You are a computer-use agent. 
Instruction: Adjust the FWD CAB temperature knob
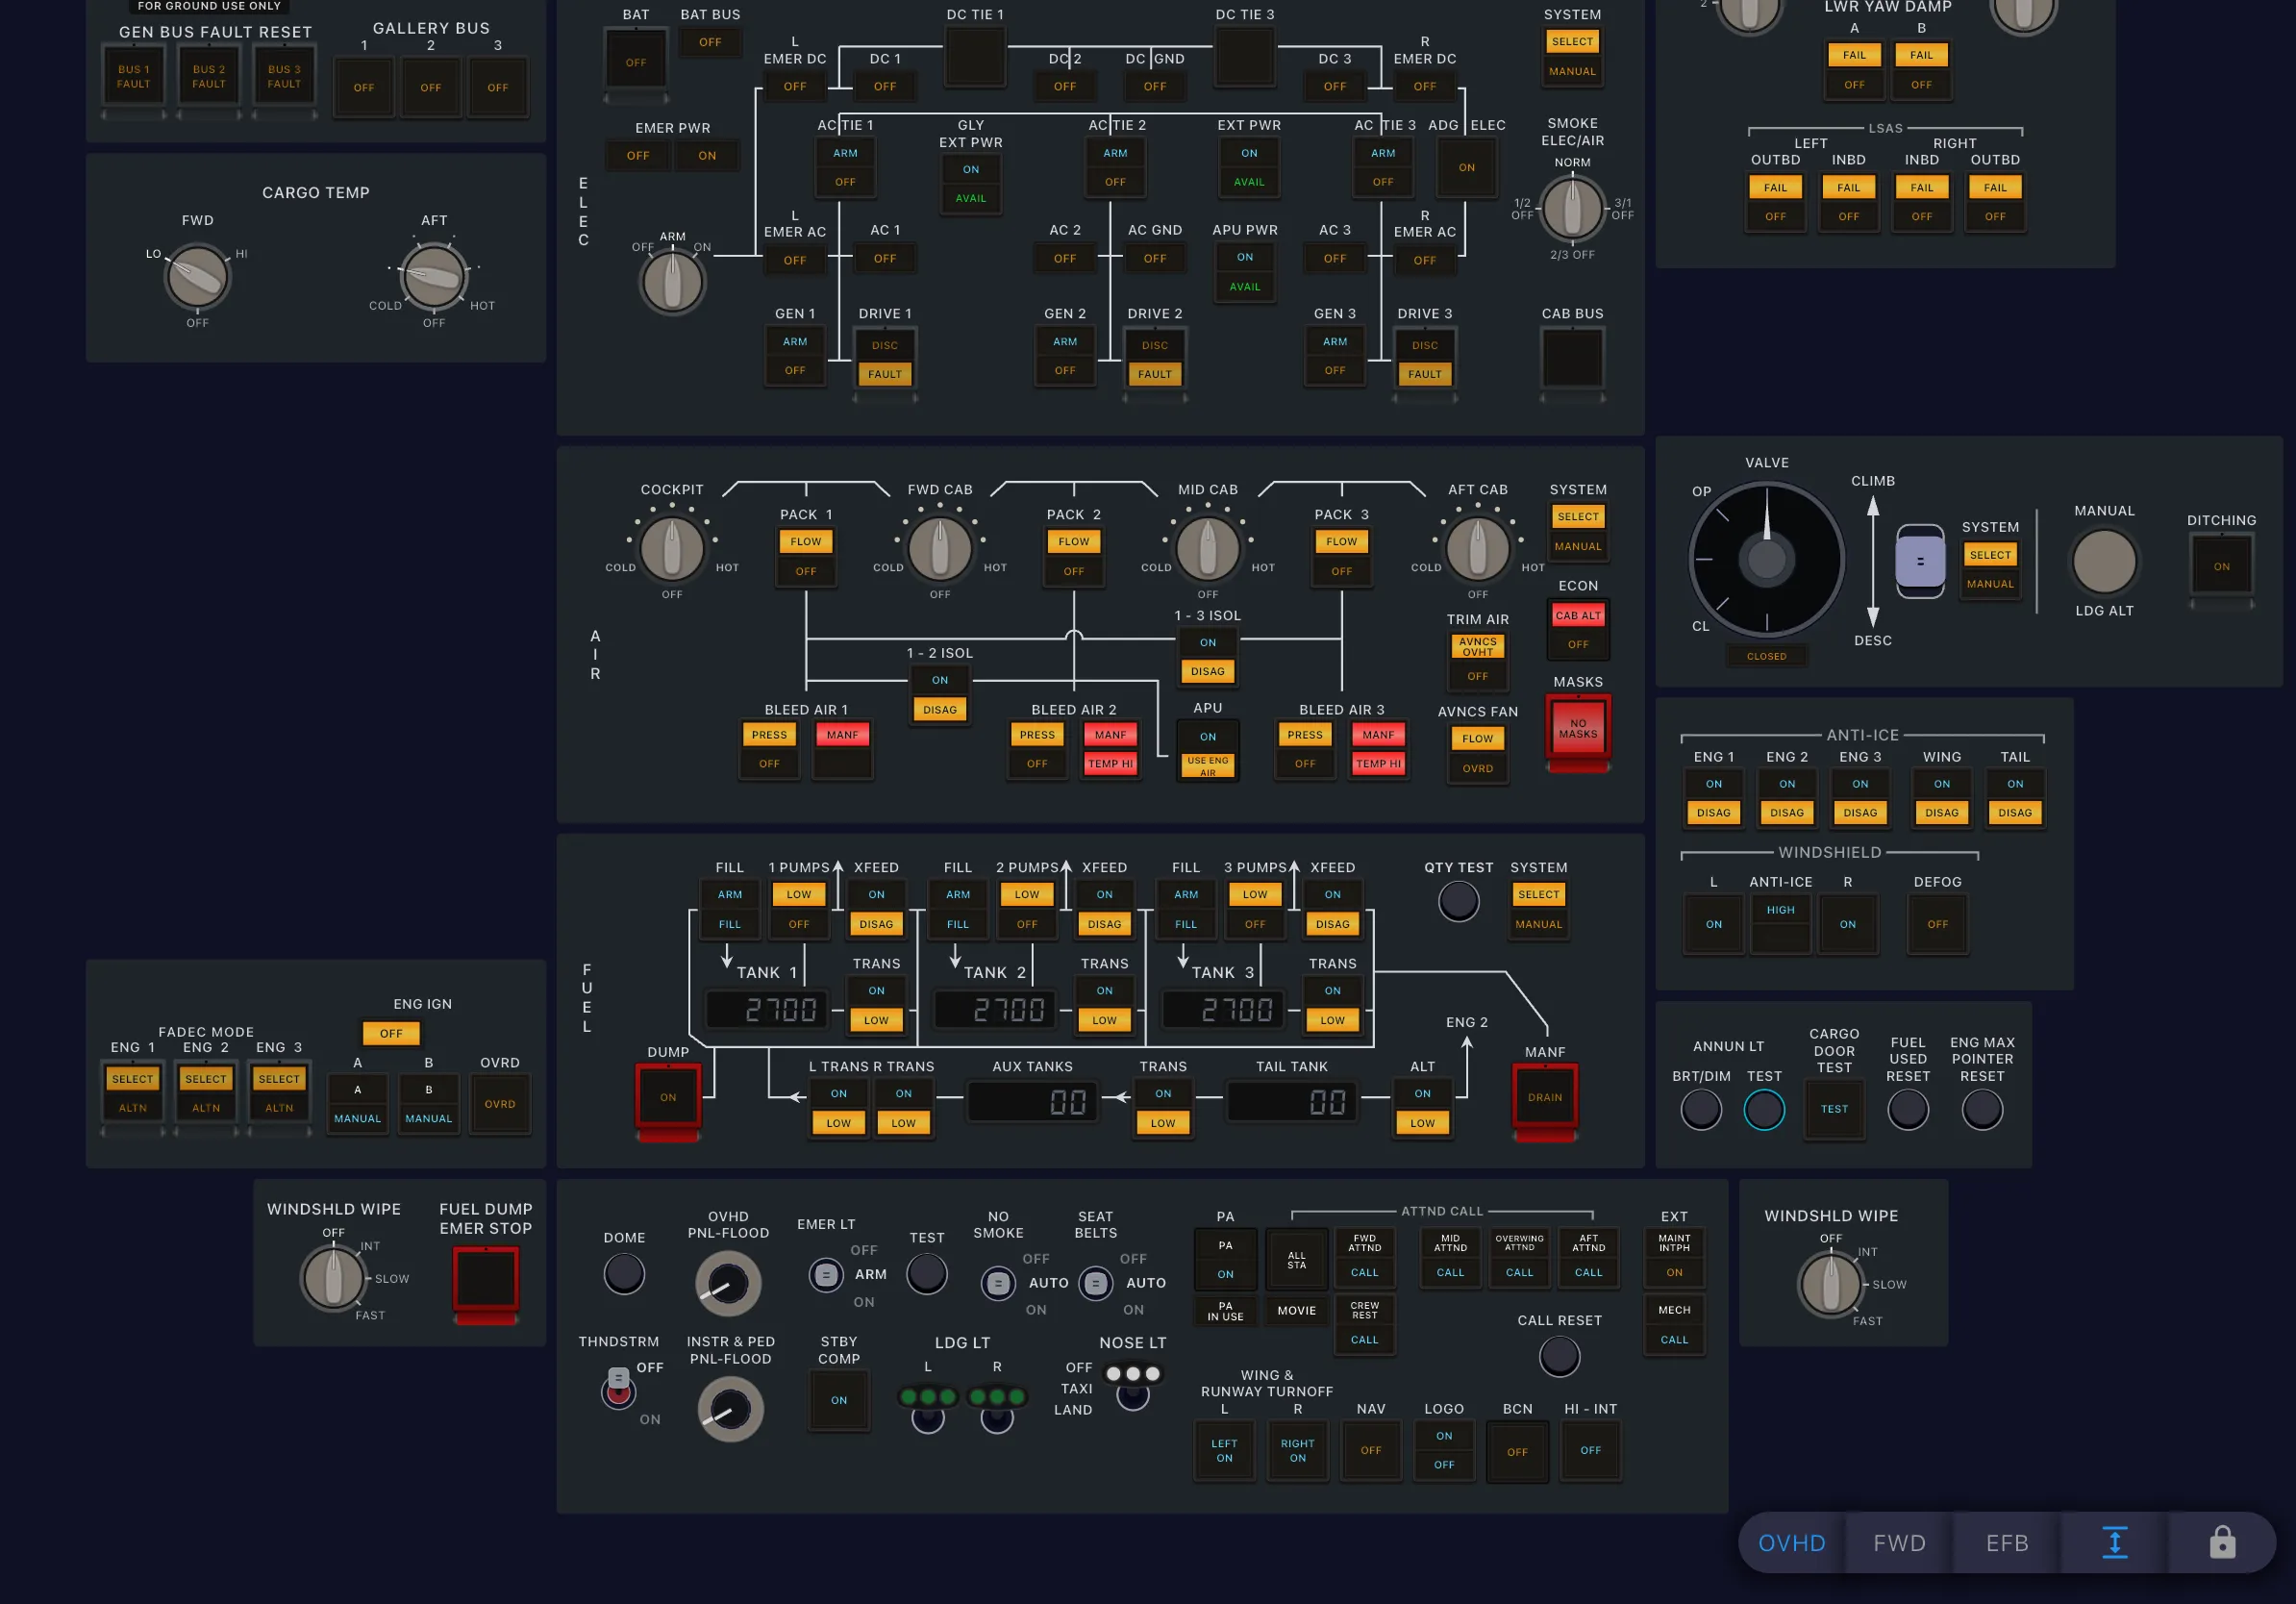(939, 547)
